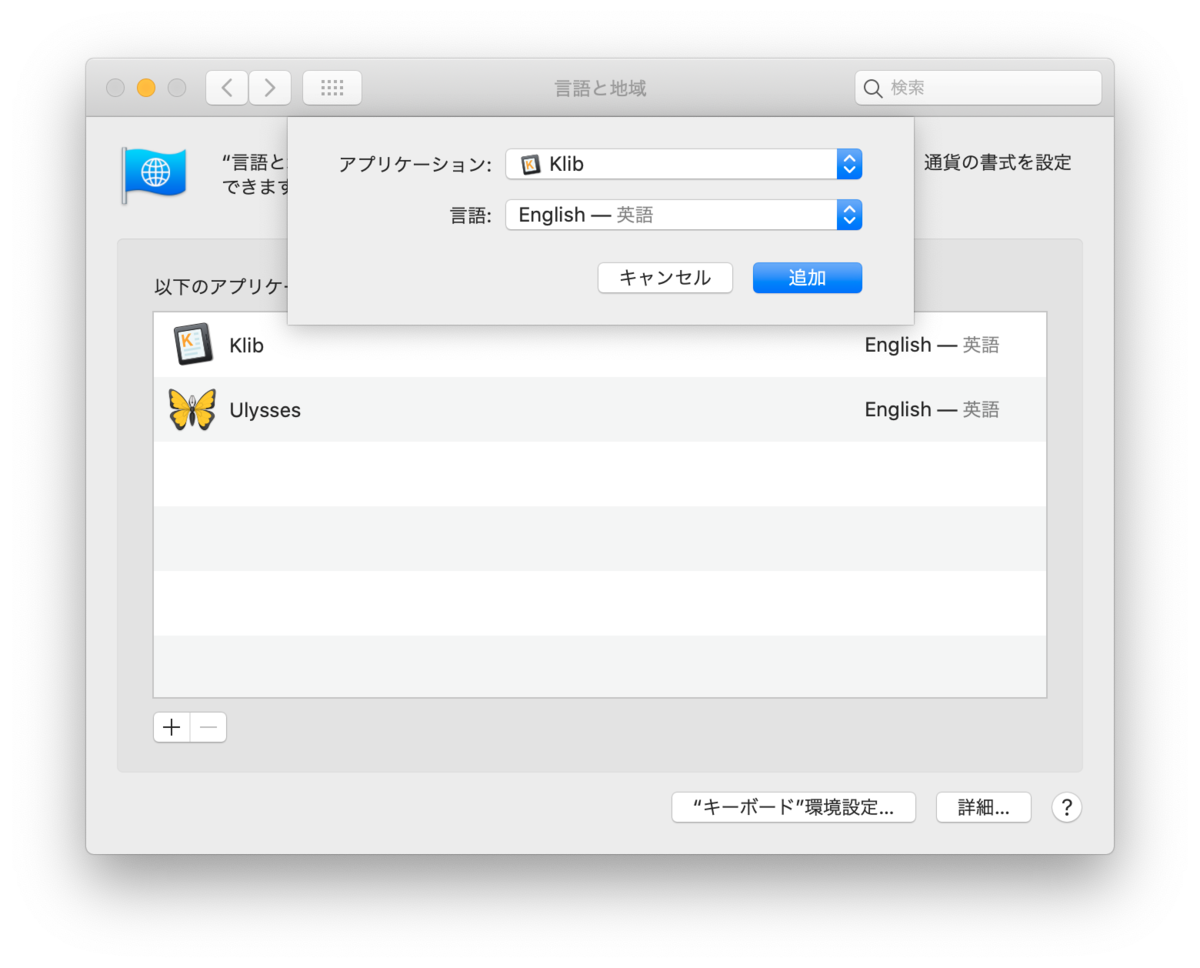Screen dimensions: 1200x968
Task: Click the blue flag Language & Region icon
Action: [154, 174]
